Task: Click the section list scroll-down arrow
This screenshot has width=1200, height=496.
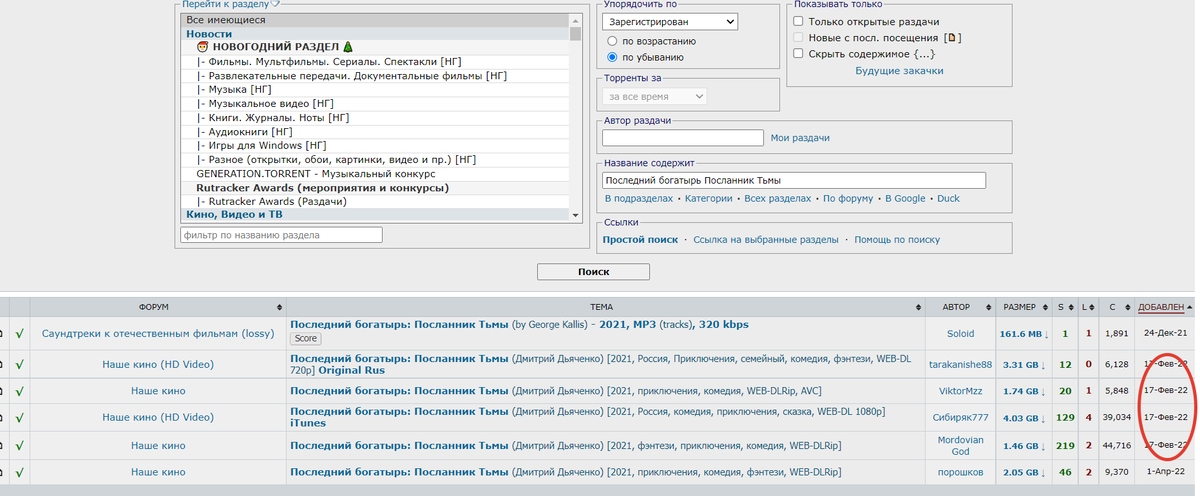Action: [575, 215]
